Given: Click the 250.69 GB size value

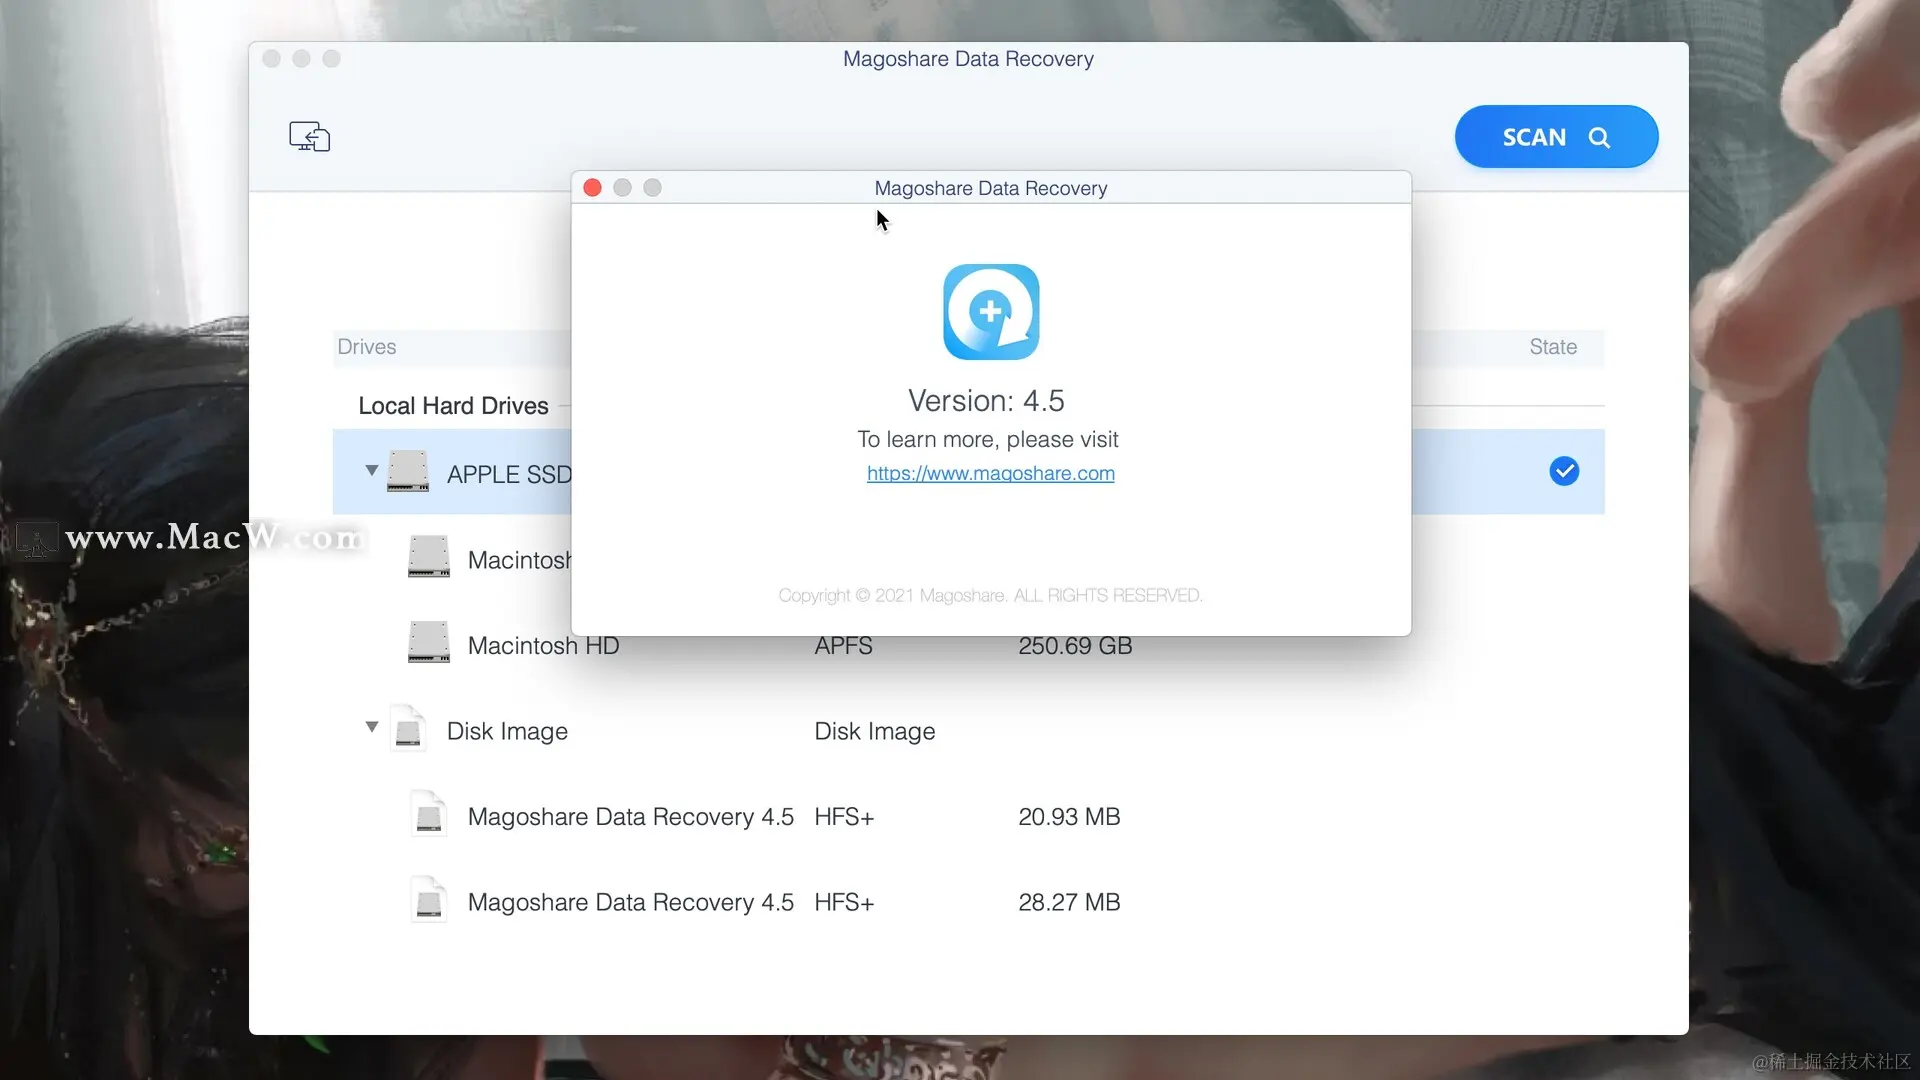Looking at the screenshot, I should 1075,646.
